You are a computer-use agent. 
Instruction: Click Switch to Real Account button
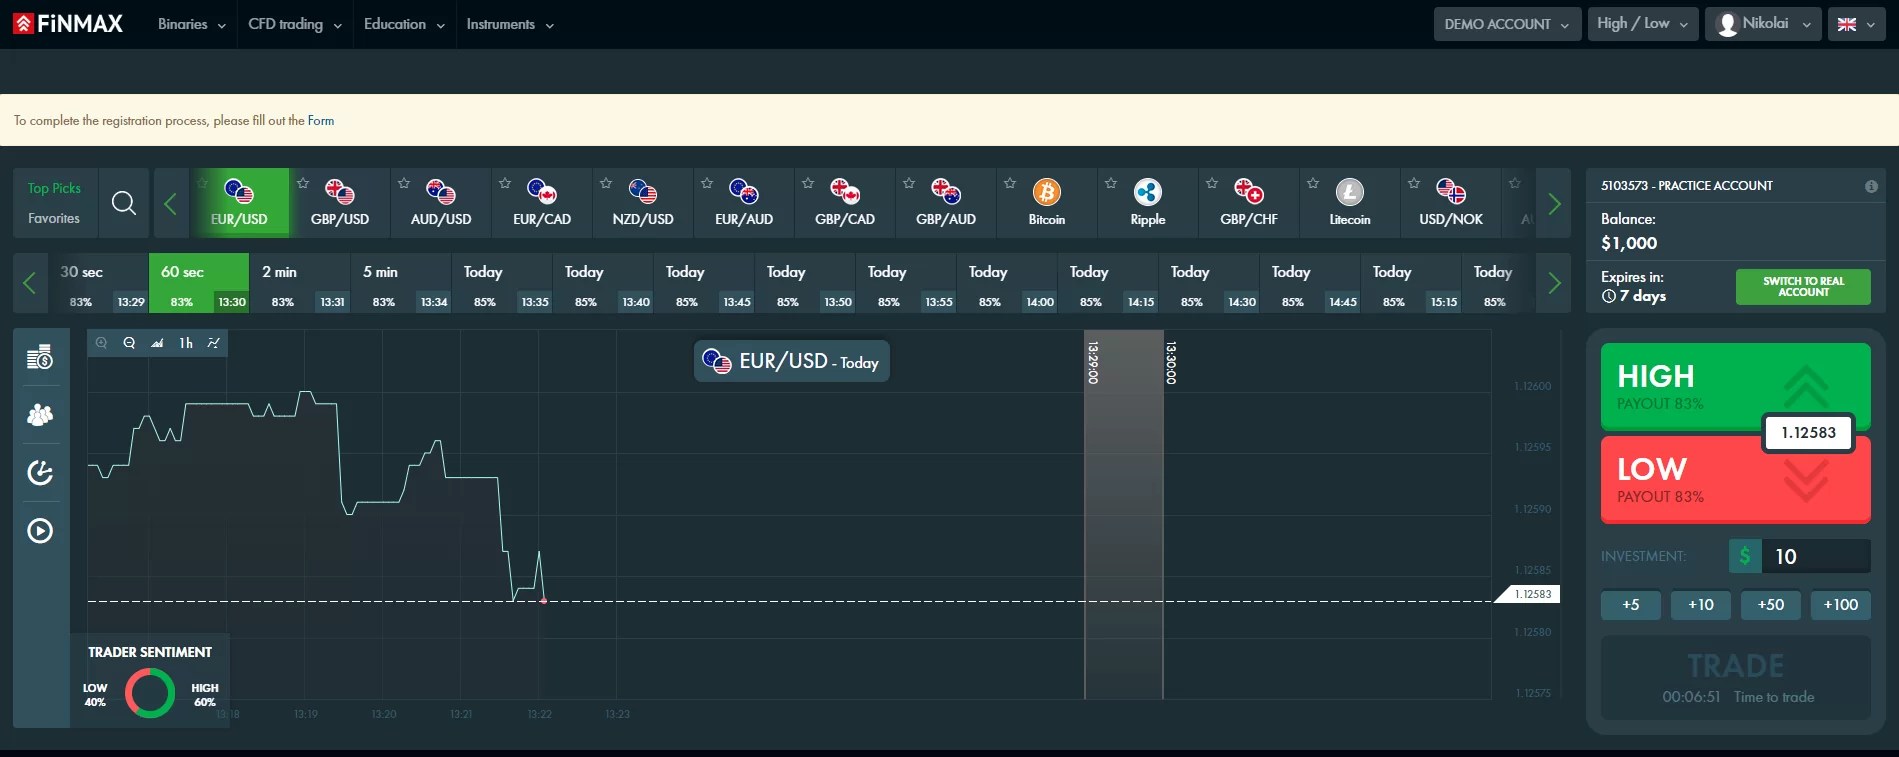1803,287
